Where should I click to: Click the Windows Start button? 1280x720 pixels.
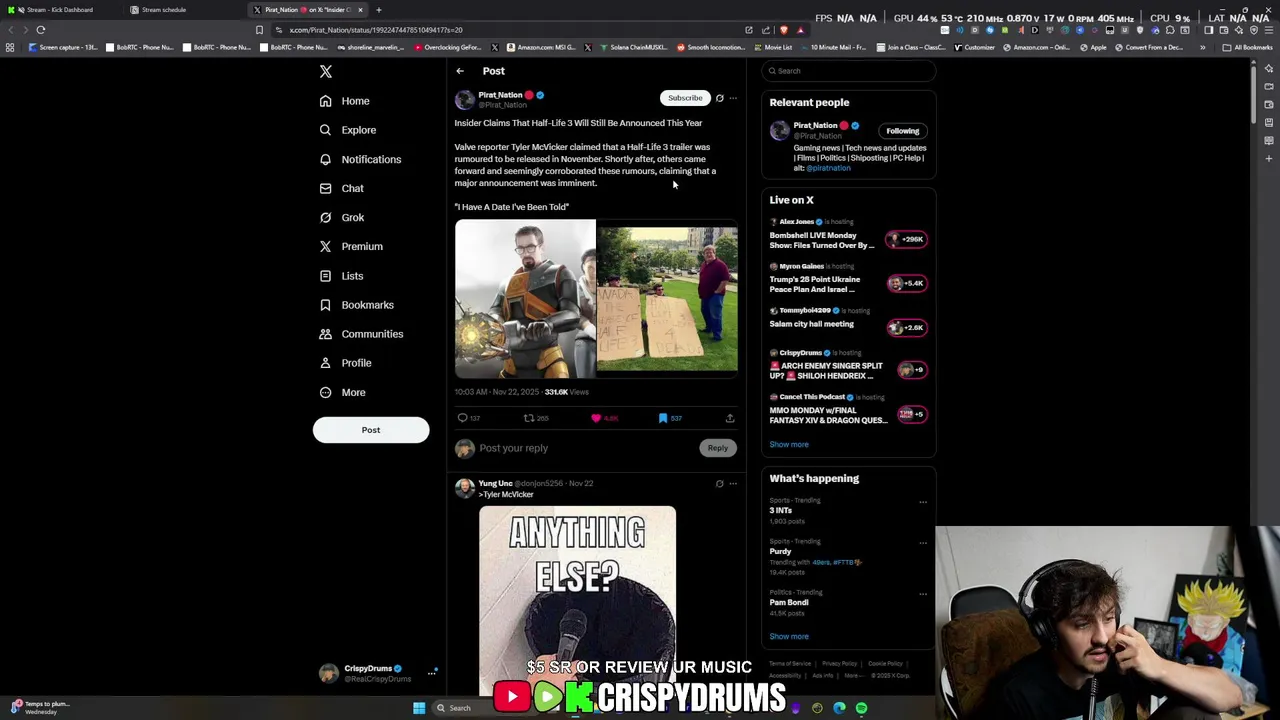pos(419,708)
